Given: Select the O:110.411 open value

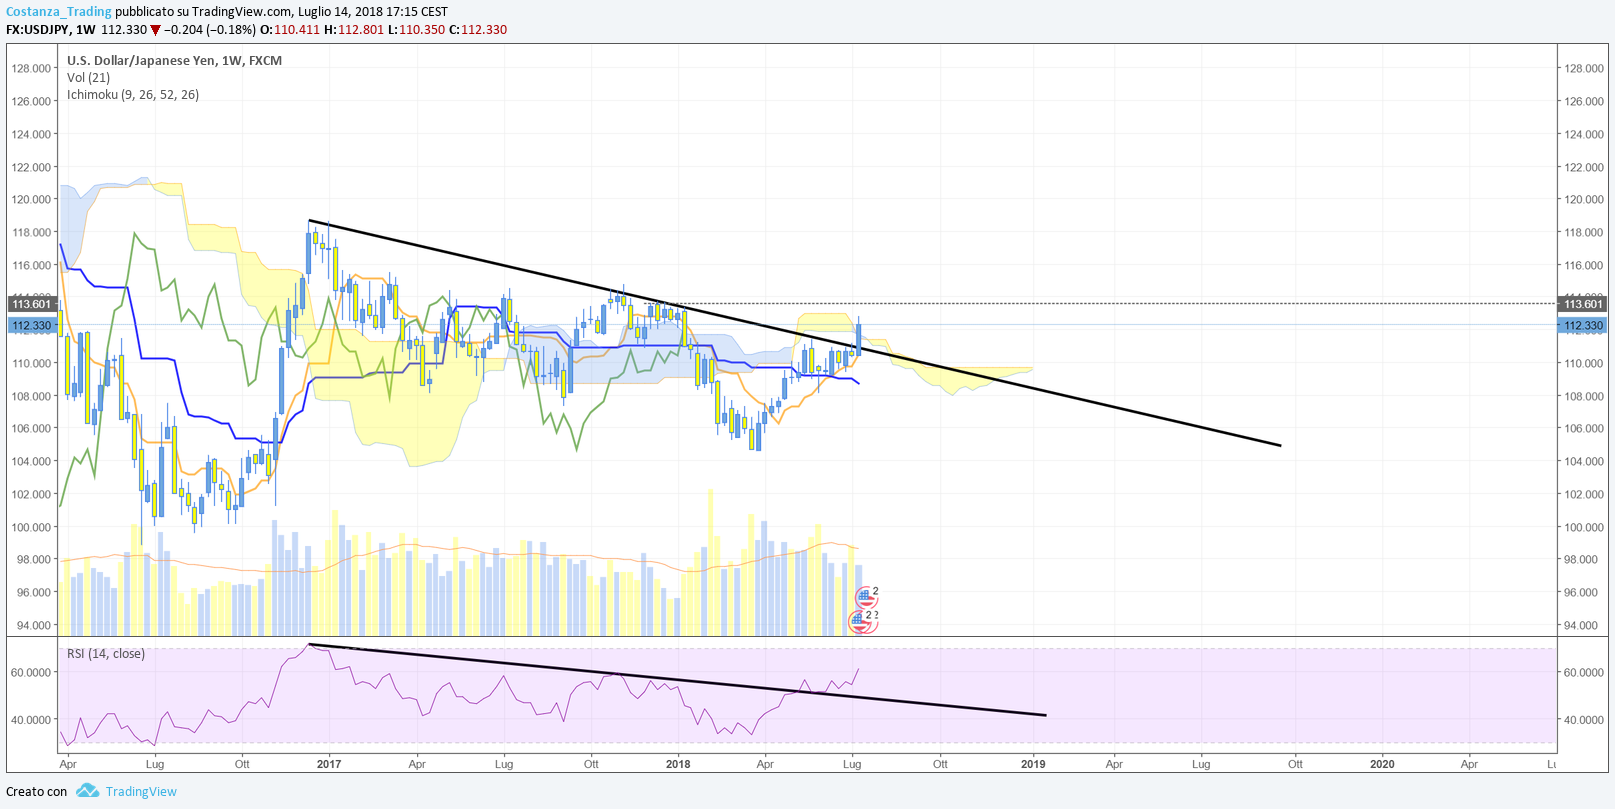Looking at the screenshot, I should point(292,30).
